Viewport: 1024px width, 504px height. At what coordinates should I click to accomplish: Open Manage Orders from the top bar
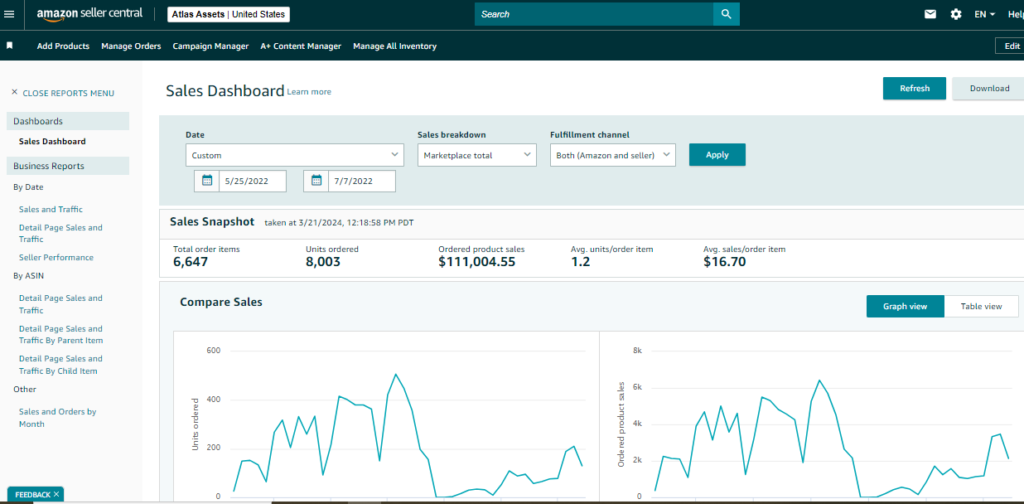[x=130, y=46]
